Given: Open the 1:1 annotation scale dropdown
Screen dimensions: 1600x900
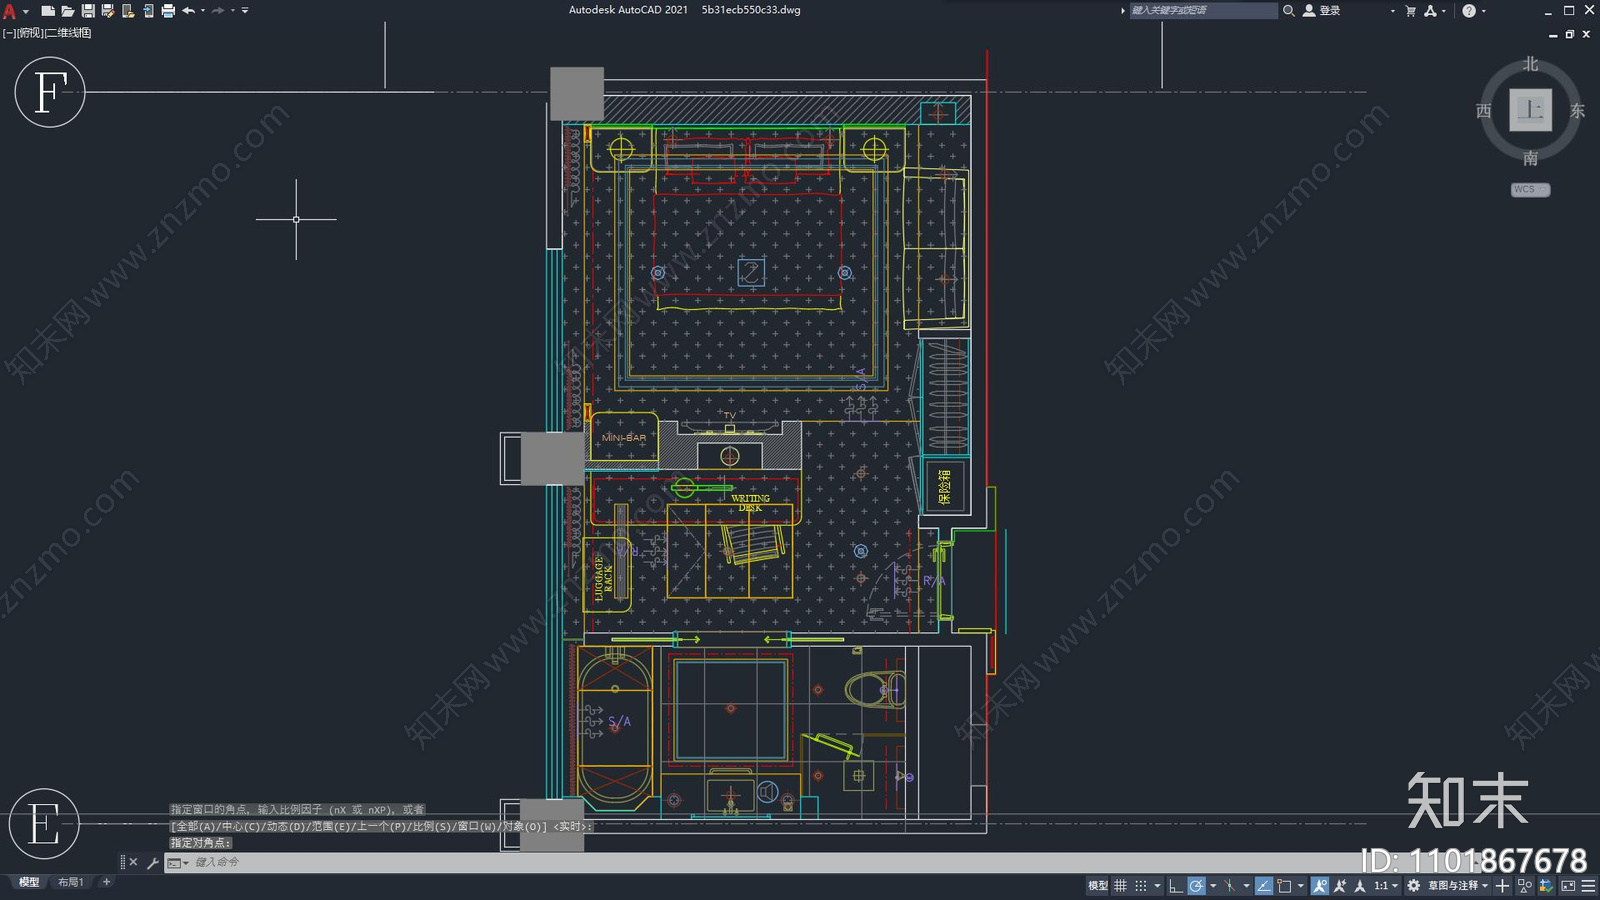Looking at the screenshot, I should coord(1386,886).
